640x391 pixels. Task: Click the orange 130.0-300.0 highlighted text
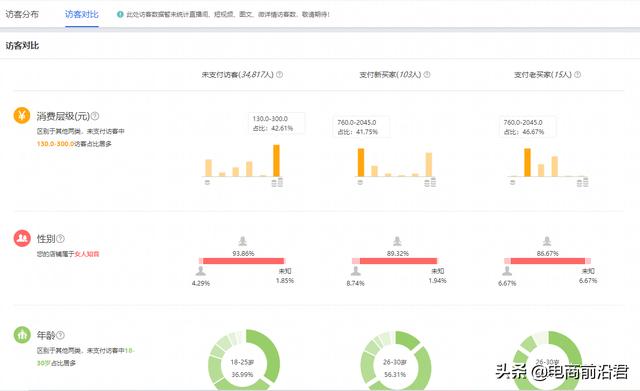tap(56, 144)
